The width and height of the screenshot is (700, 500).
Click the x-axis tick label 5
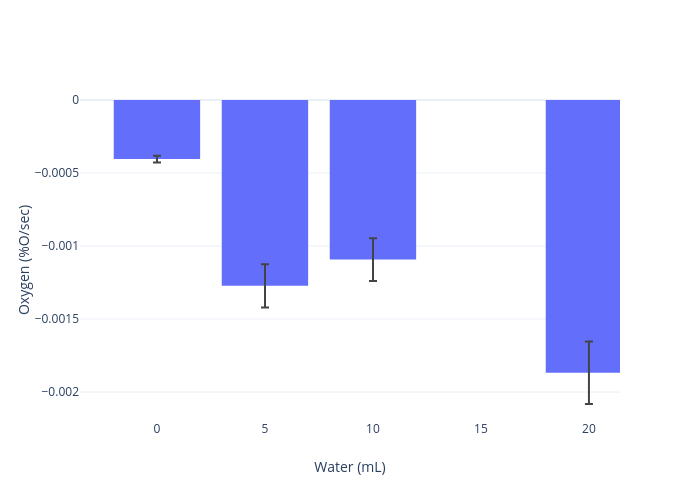tap(265, 429)
